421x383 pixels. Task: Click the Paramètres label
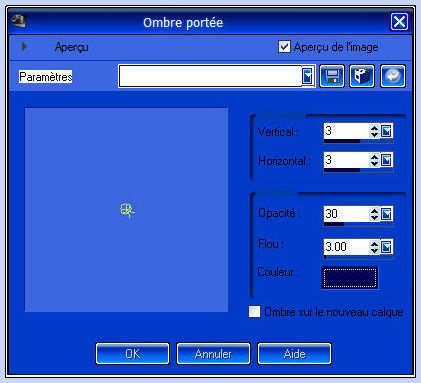(x=46, y=77)
